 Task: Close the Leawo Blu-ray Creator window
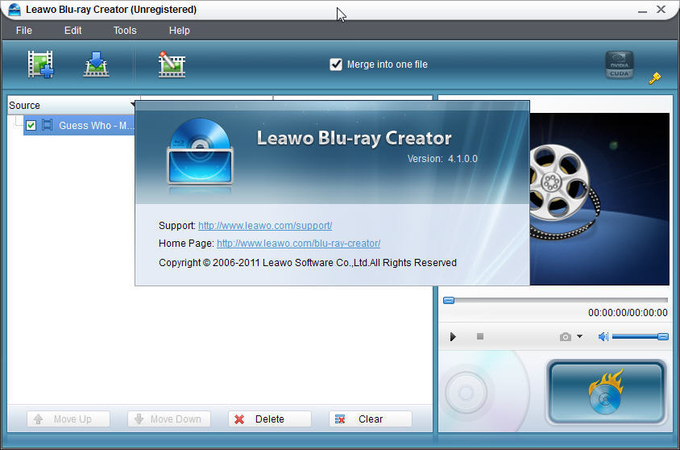pos(661,9)
